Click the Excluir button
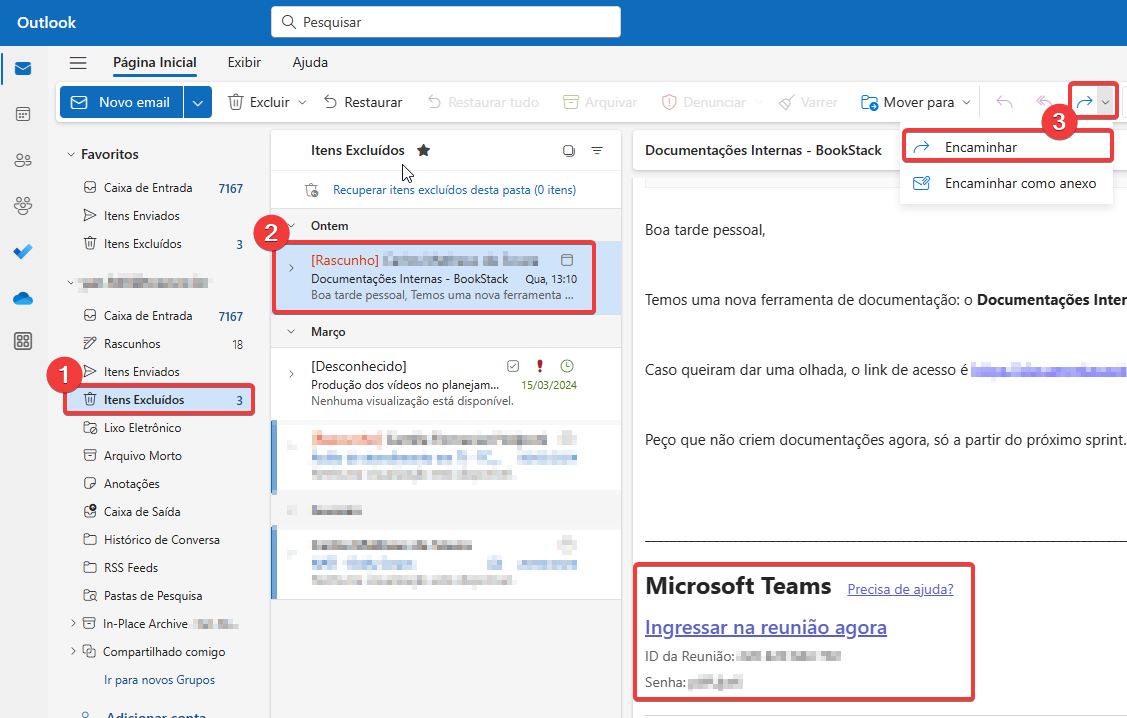 pos(259,103)
